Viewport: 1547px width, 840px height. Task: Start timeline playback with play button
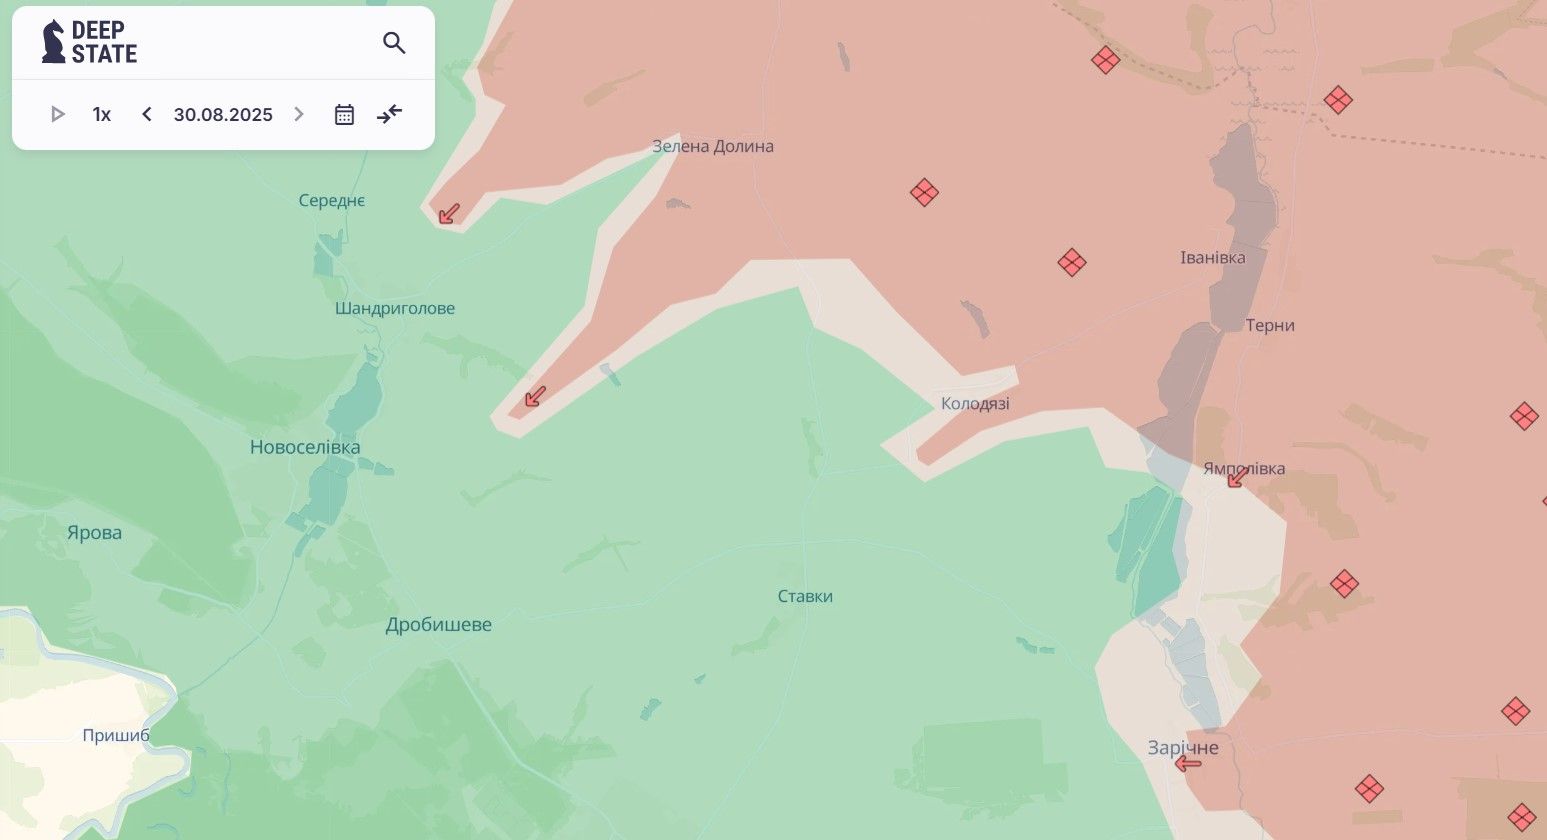(57, 114)
